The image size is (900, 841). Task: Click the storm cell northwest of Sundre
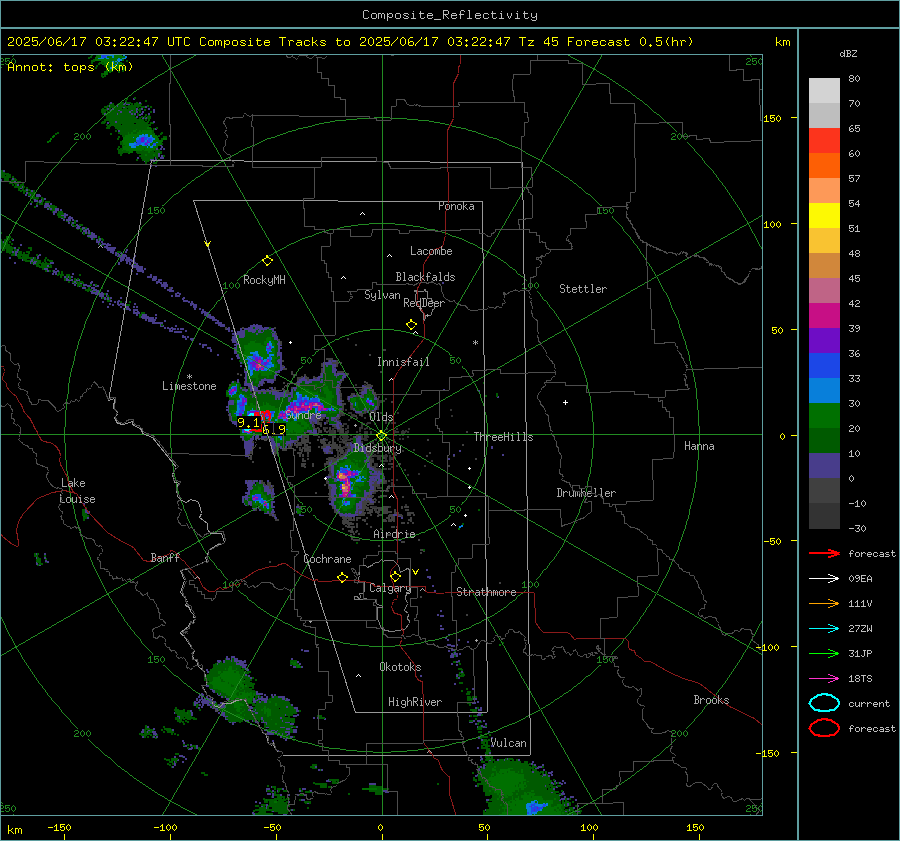(x=259, y=355)
